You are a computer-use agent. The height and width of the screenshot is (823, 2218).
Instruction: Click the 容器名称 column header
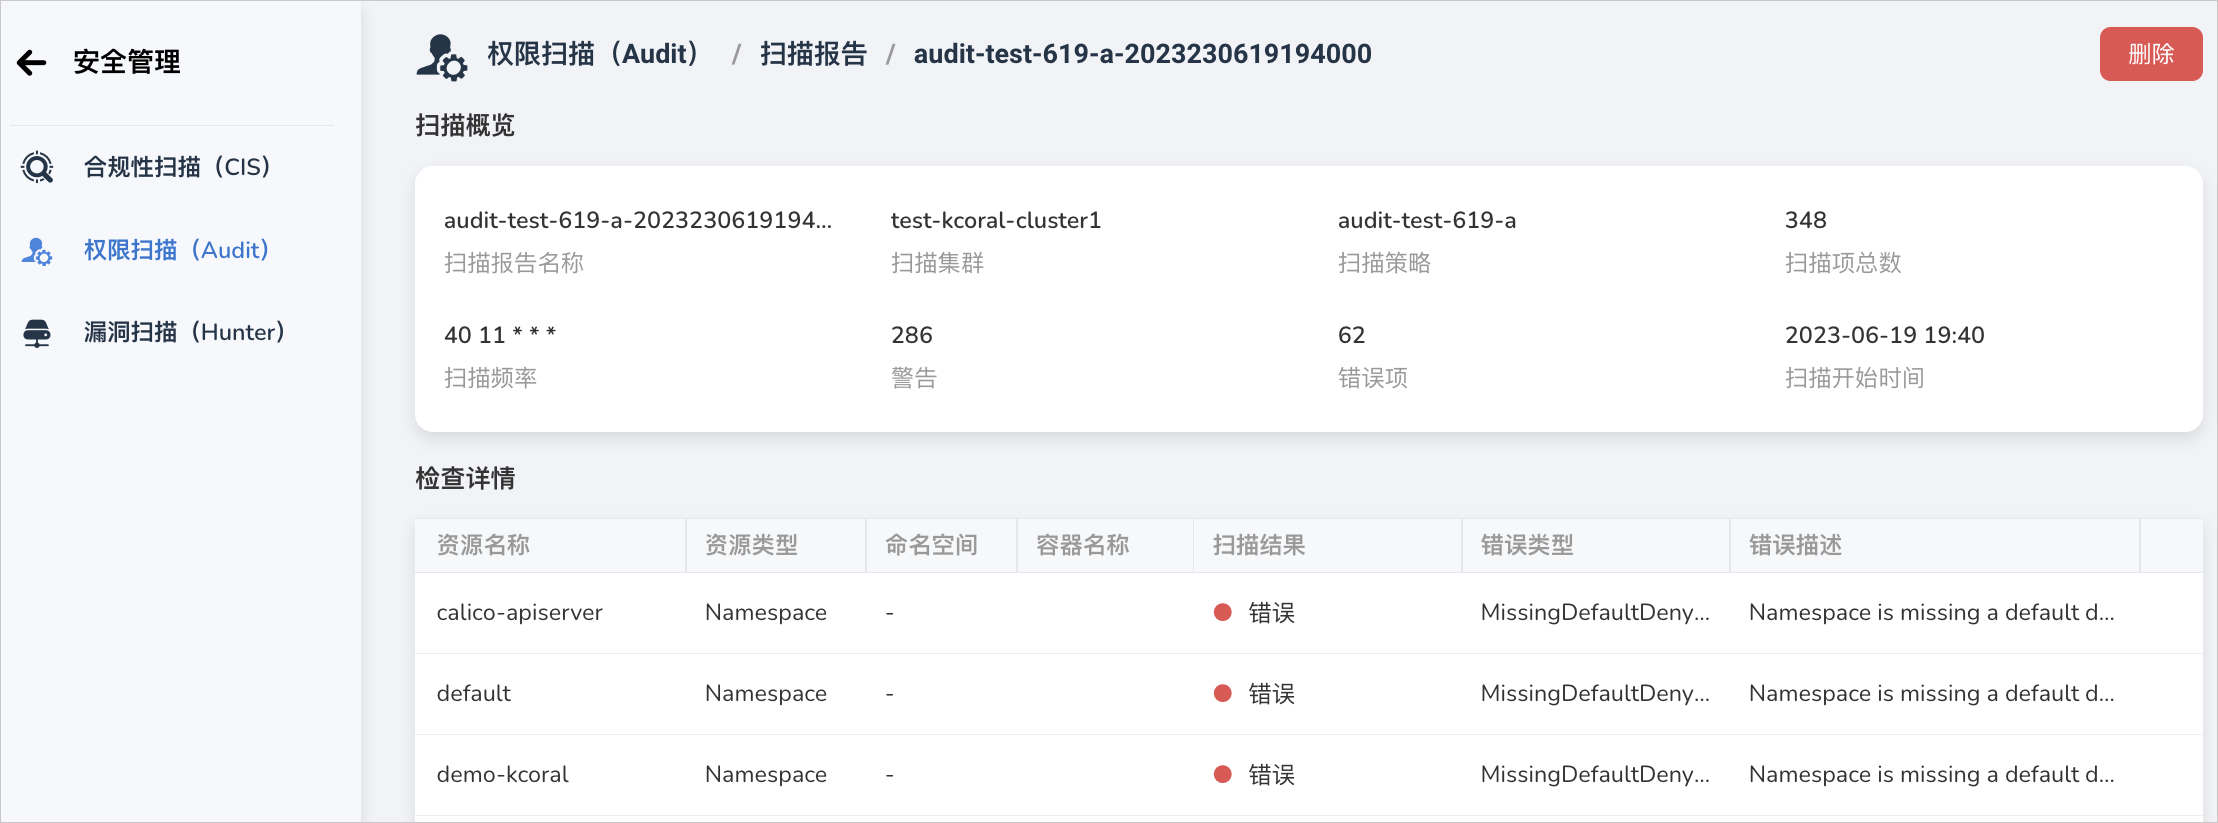[1082, 545]
